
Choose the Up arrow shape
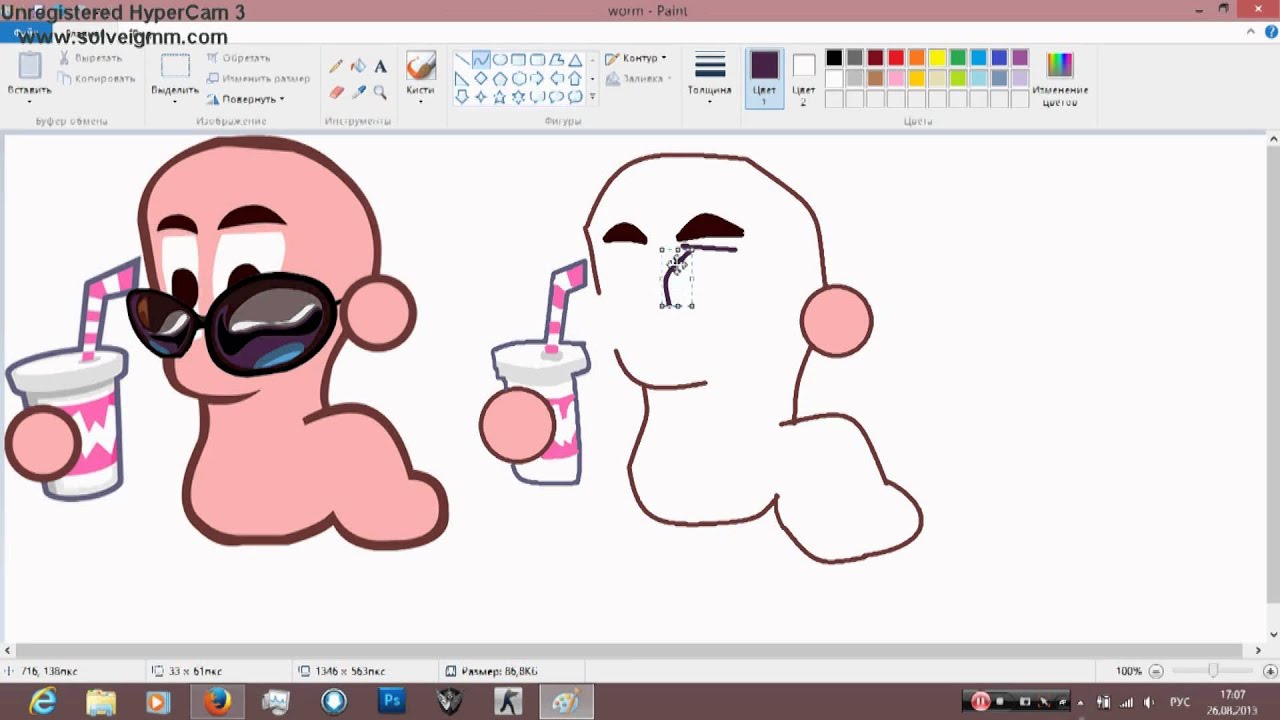(575, 79)
